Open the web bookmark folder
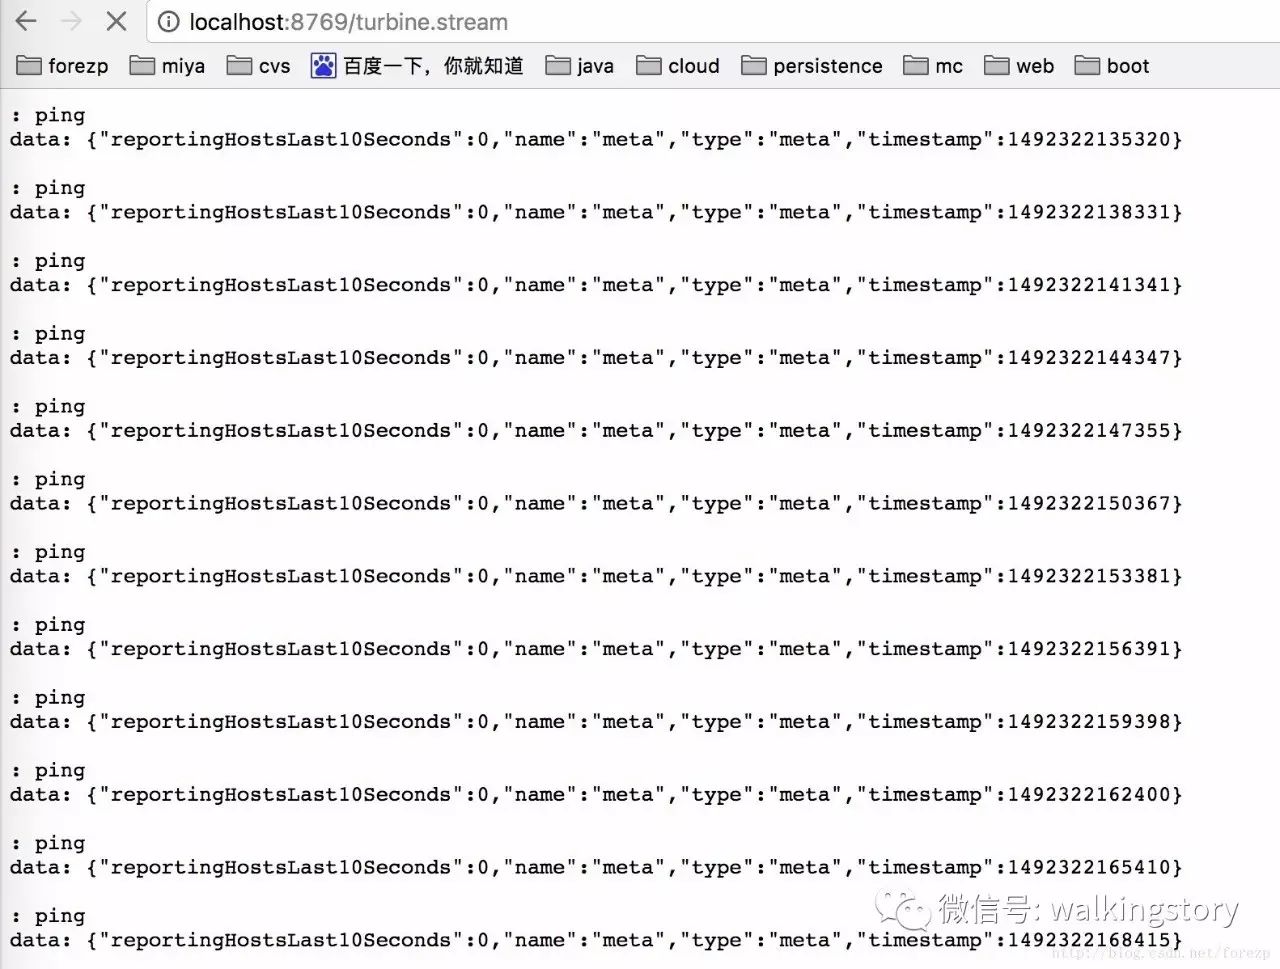 1019,66
